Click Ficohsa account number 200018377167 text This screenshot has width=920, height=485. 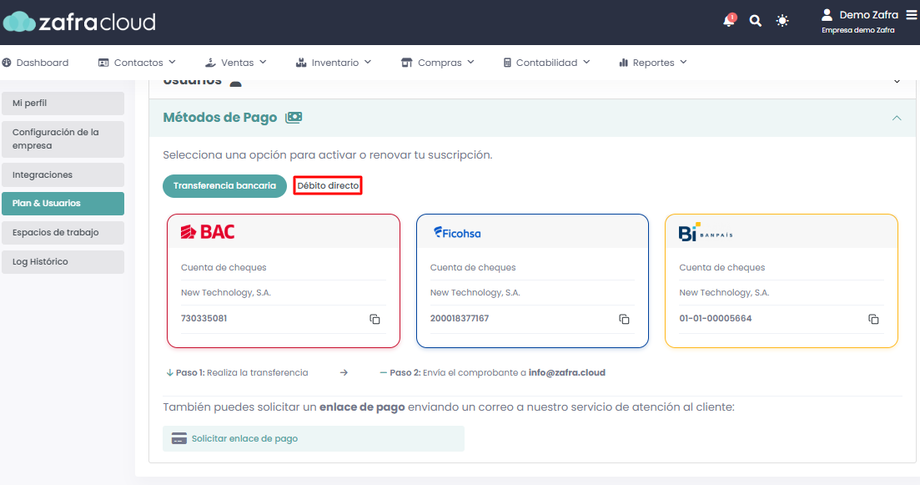(x=459, y=318)
